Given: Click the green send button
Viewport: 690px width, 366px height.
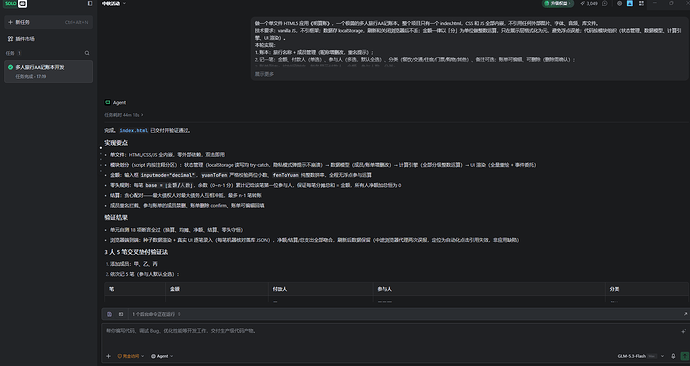Looking at the screenshot, I should [685, 356].
